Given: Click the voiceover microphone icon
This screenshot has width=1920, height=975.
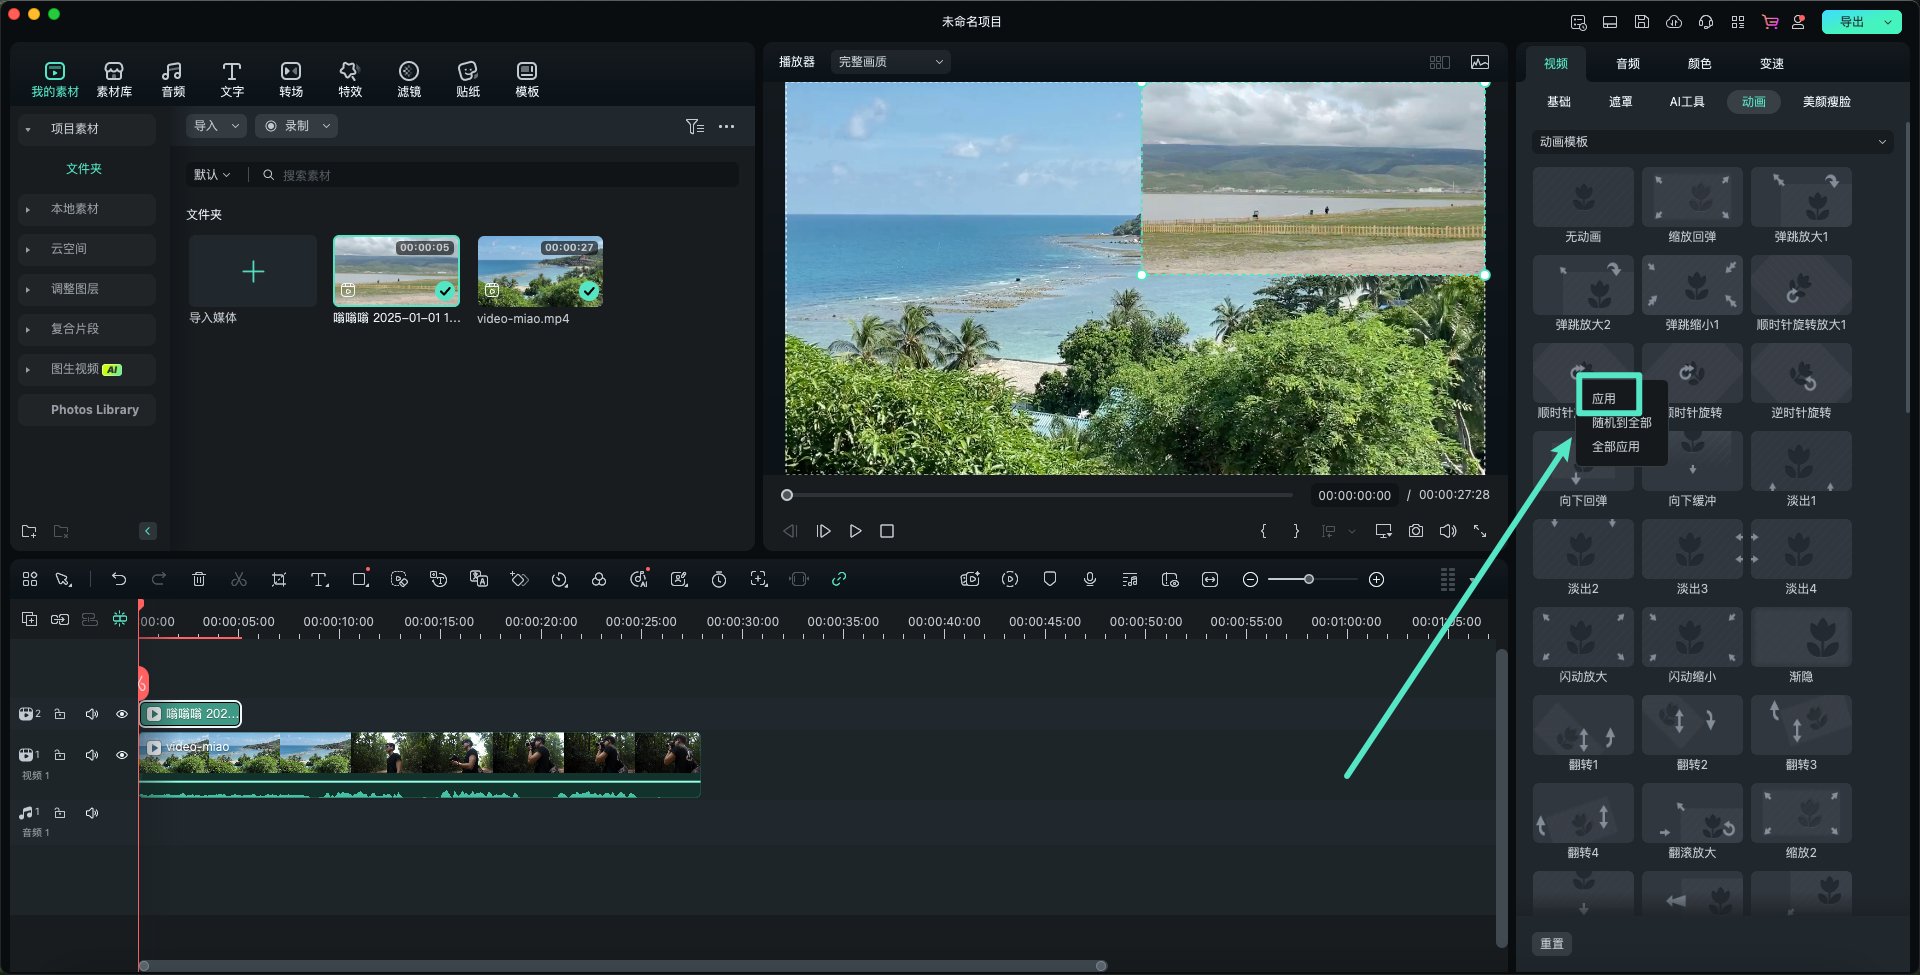Looking at the screenshot, I should [x=1089, y=579].
